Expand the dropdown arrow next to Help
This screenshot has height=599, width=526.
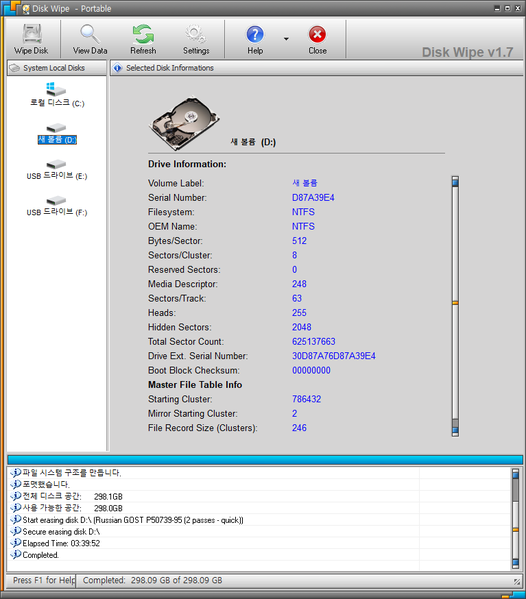point(286,39)
